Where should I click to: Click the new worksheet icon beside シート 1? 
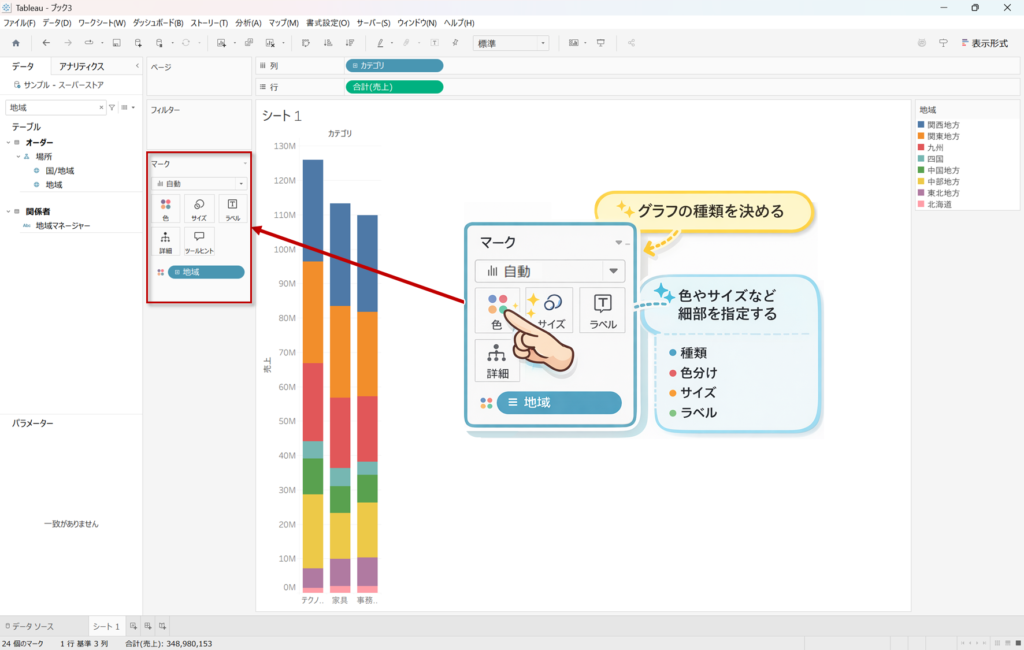click(x=132, y=626)
